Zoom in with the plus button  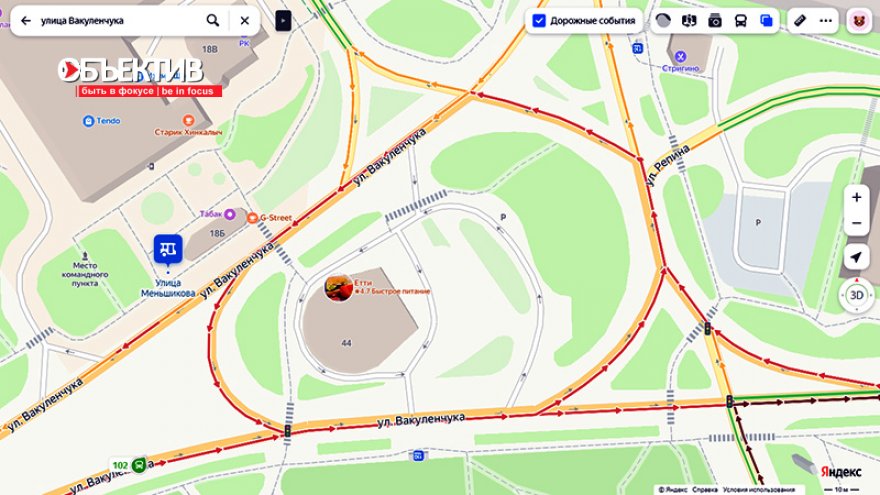pyautogui.click(x=856, y=198)
